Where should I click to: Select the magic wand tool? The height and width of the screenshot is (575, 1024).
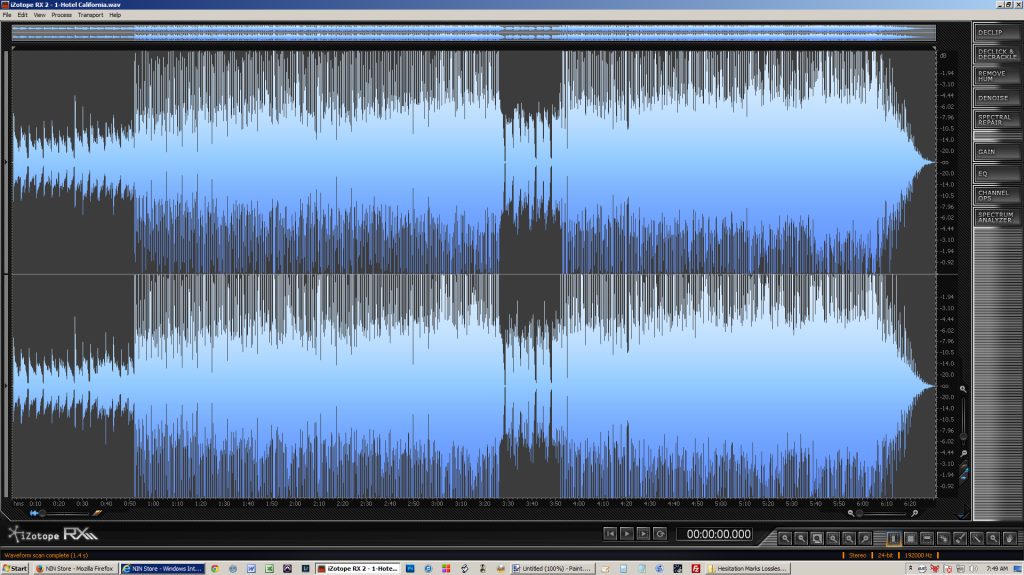[x=976, y=538]
